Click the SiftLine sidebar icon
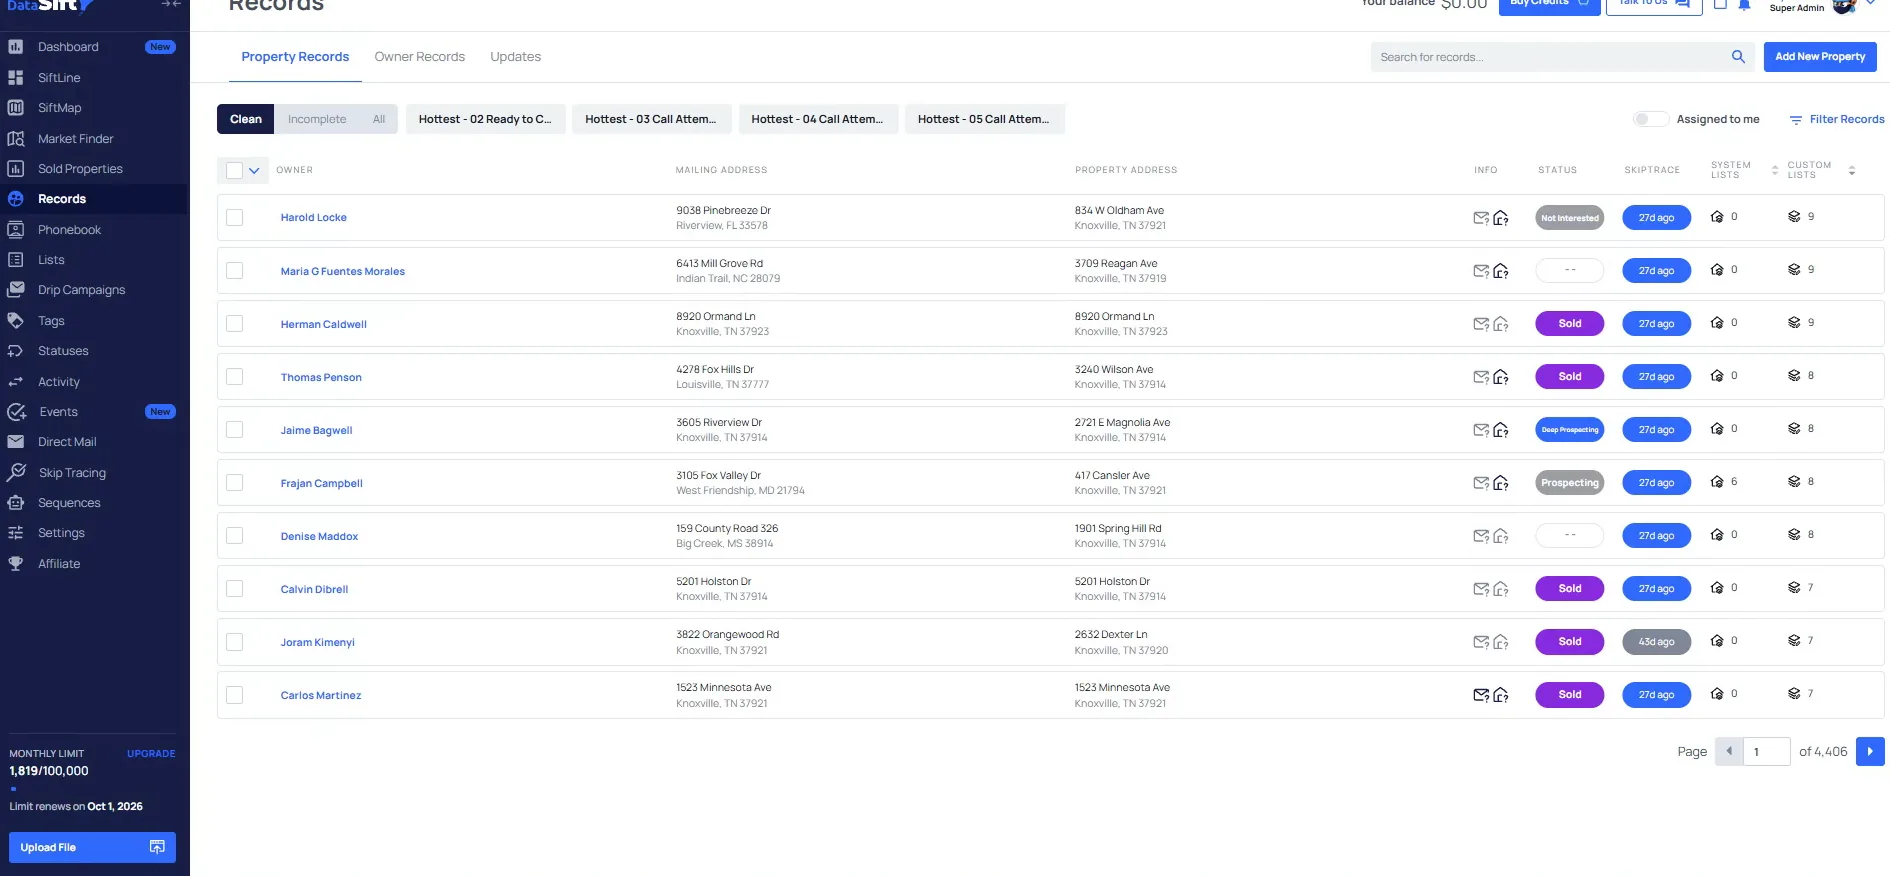This screenshot has width=1890, height=876. coord(16,77)
